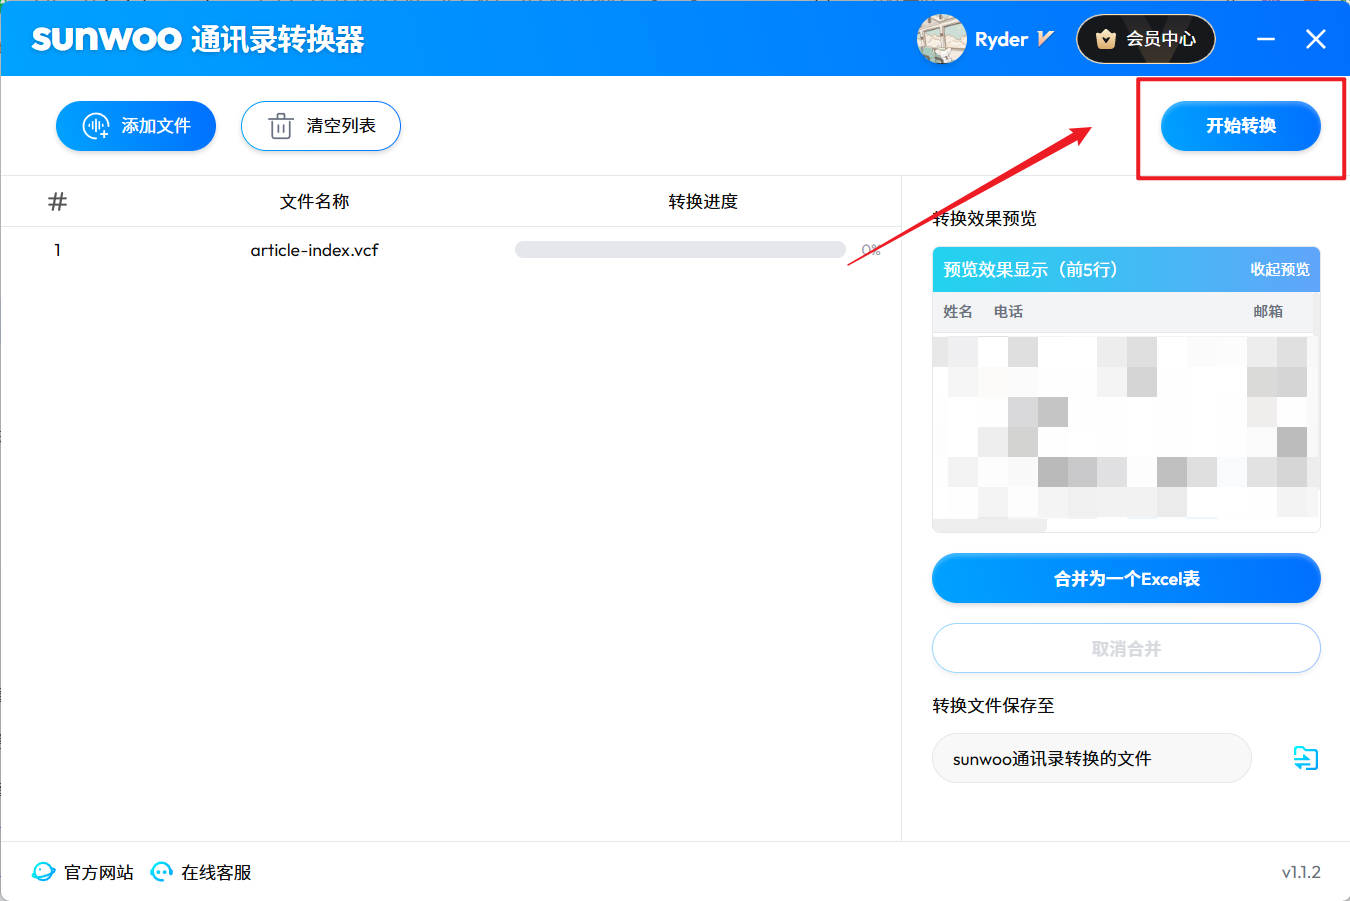Image resolution: width=1350 pixels, height=901 pixels.
Task: Click the 转换效果预览 heading
Action: [984, 218]
